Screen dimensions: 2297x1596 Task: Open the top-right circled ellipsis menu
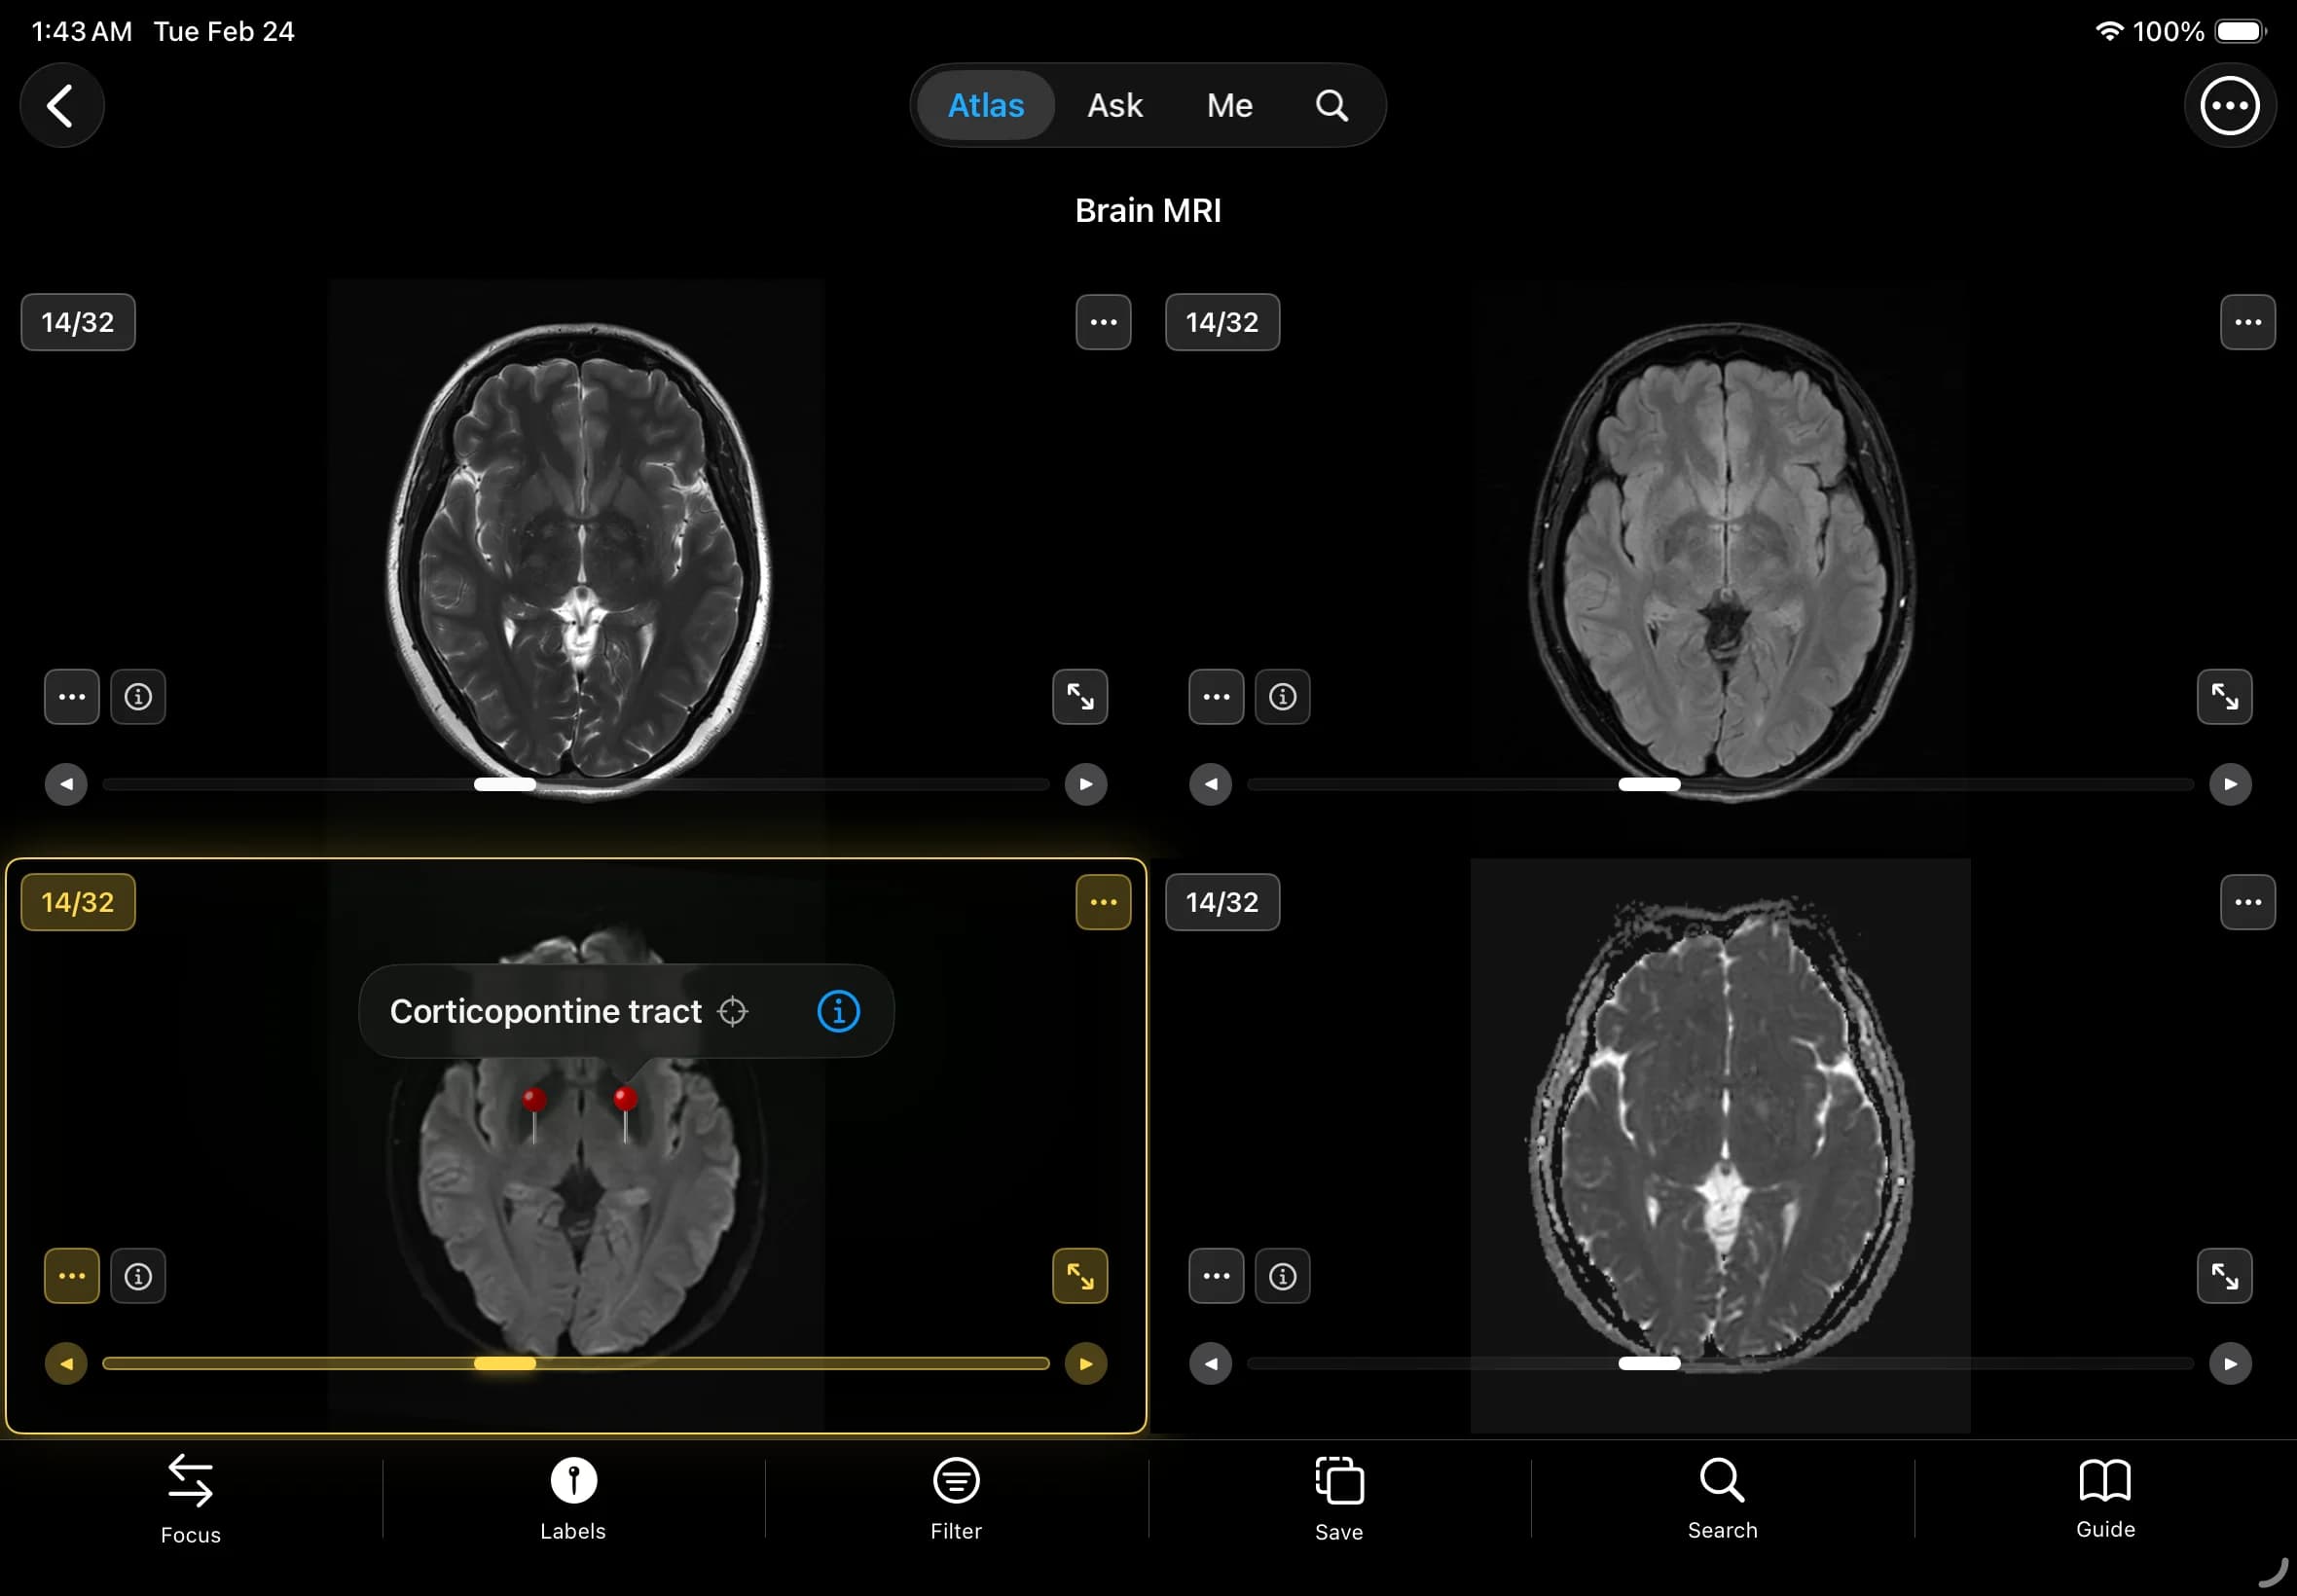pyautogui.click(x=2229, y=106)
